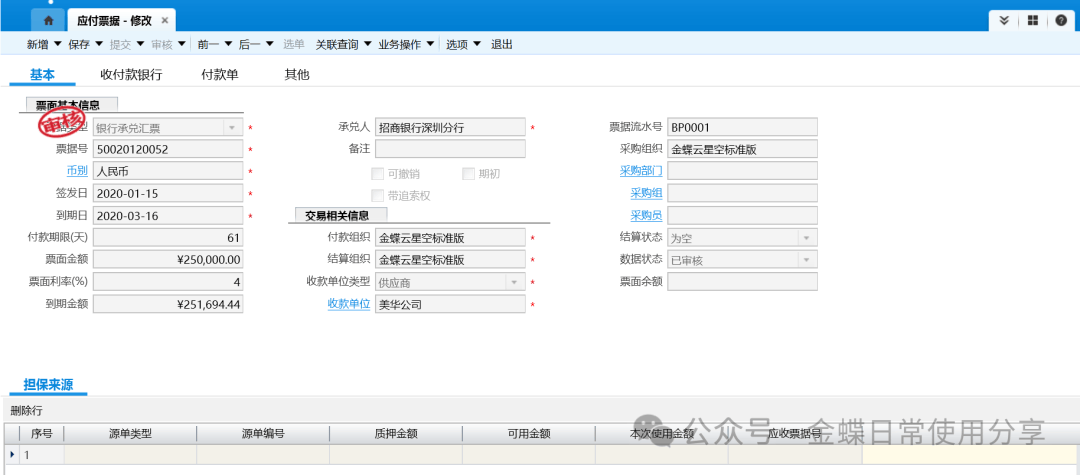Expand the 新增 dropdown arrow
1080x475 pixels.
click(57, 45)
